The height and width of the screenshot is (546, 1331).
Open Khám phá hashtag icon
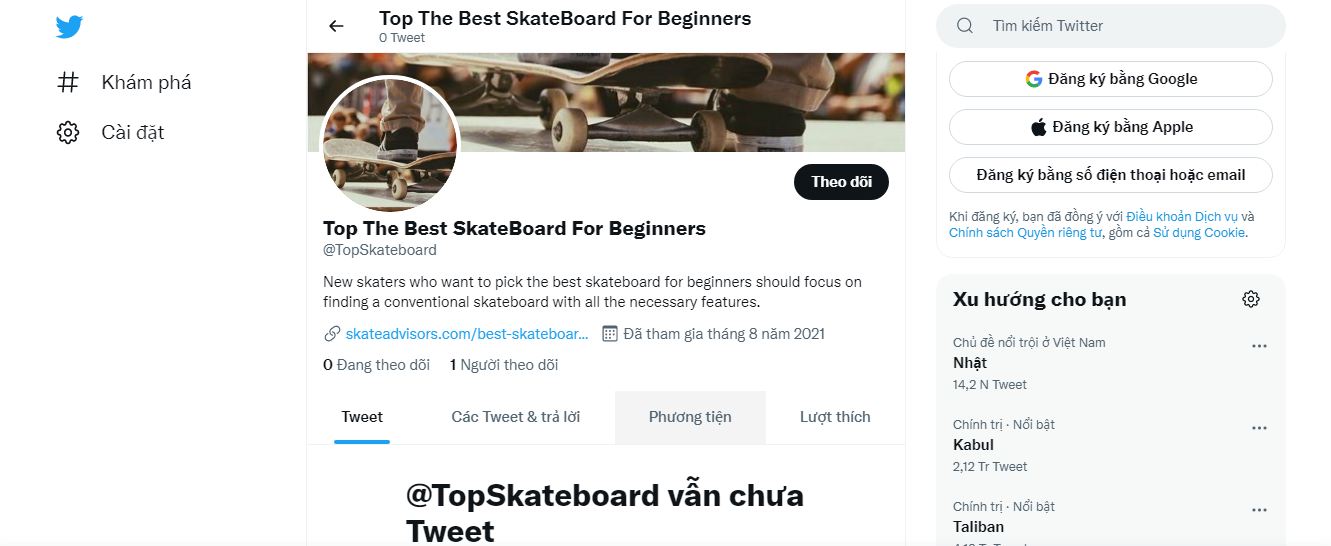coord(68,82)
